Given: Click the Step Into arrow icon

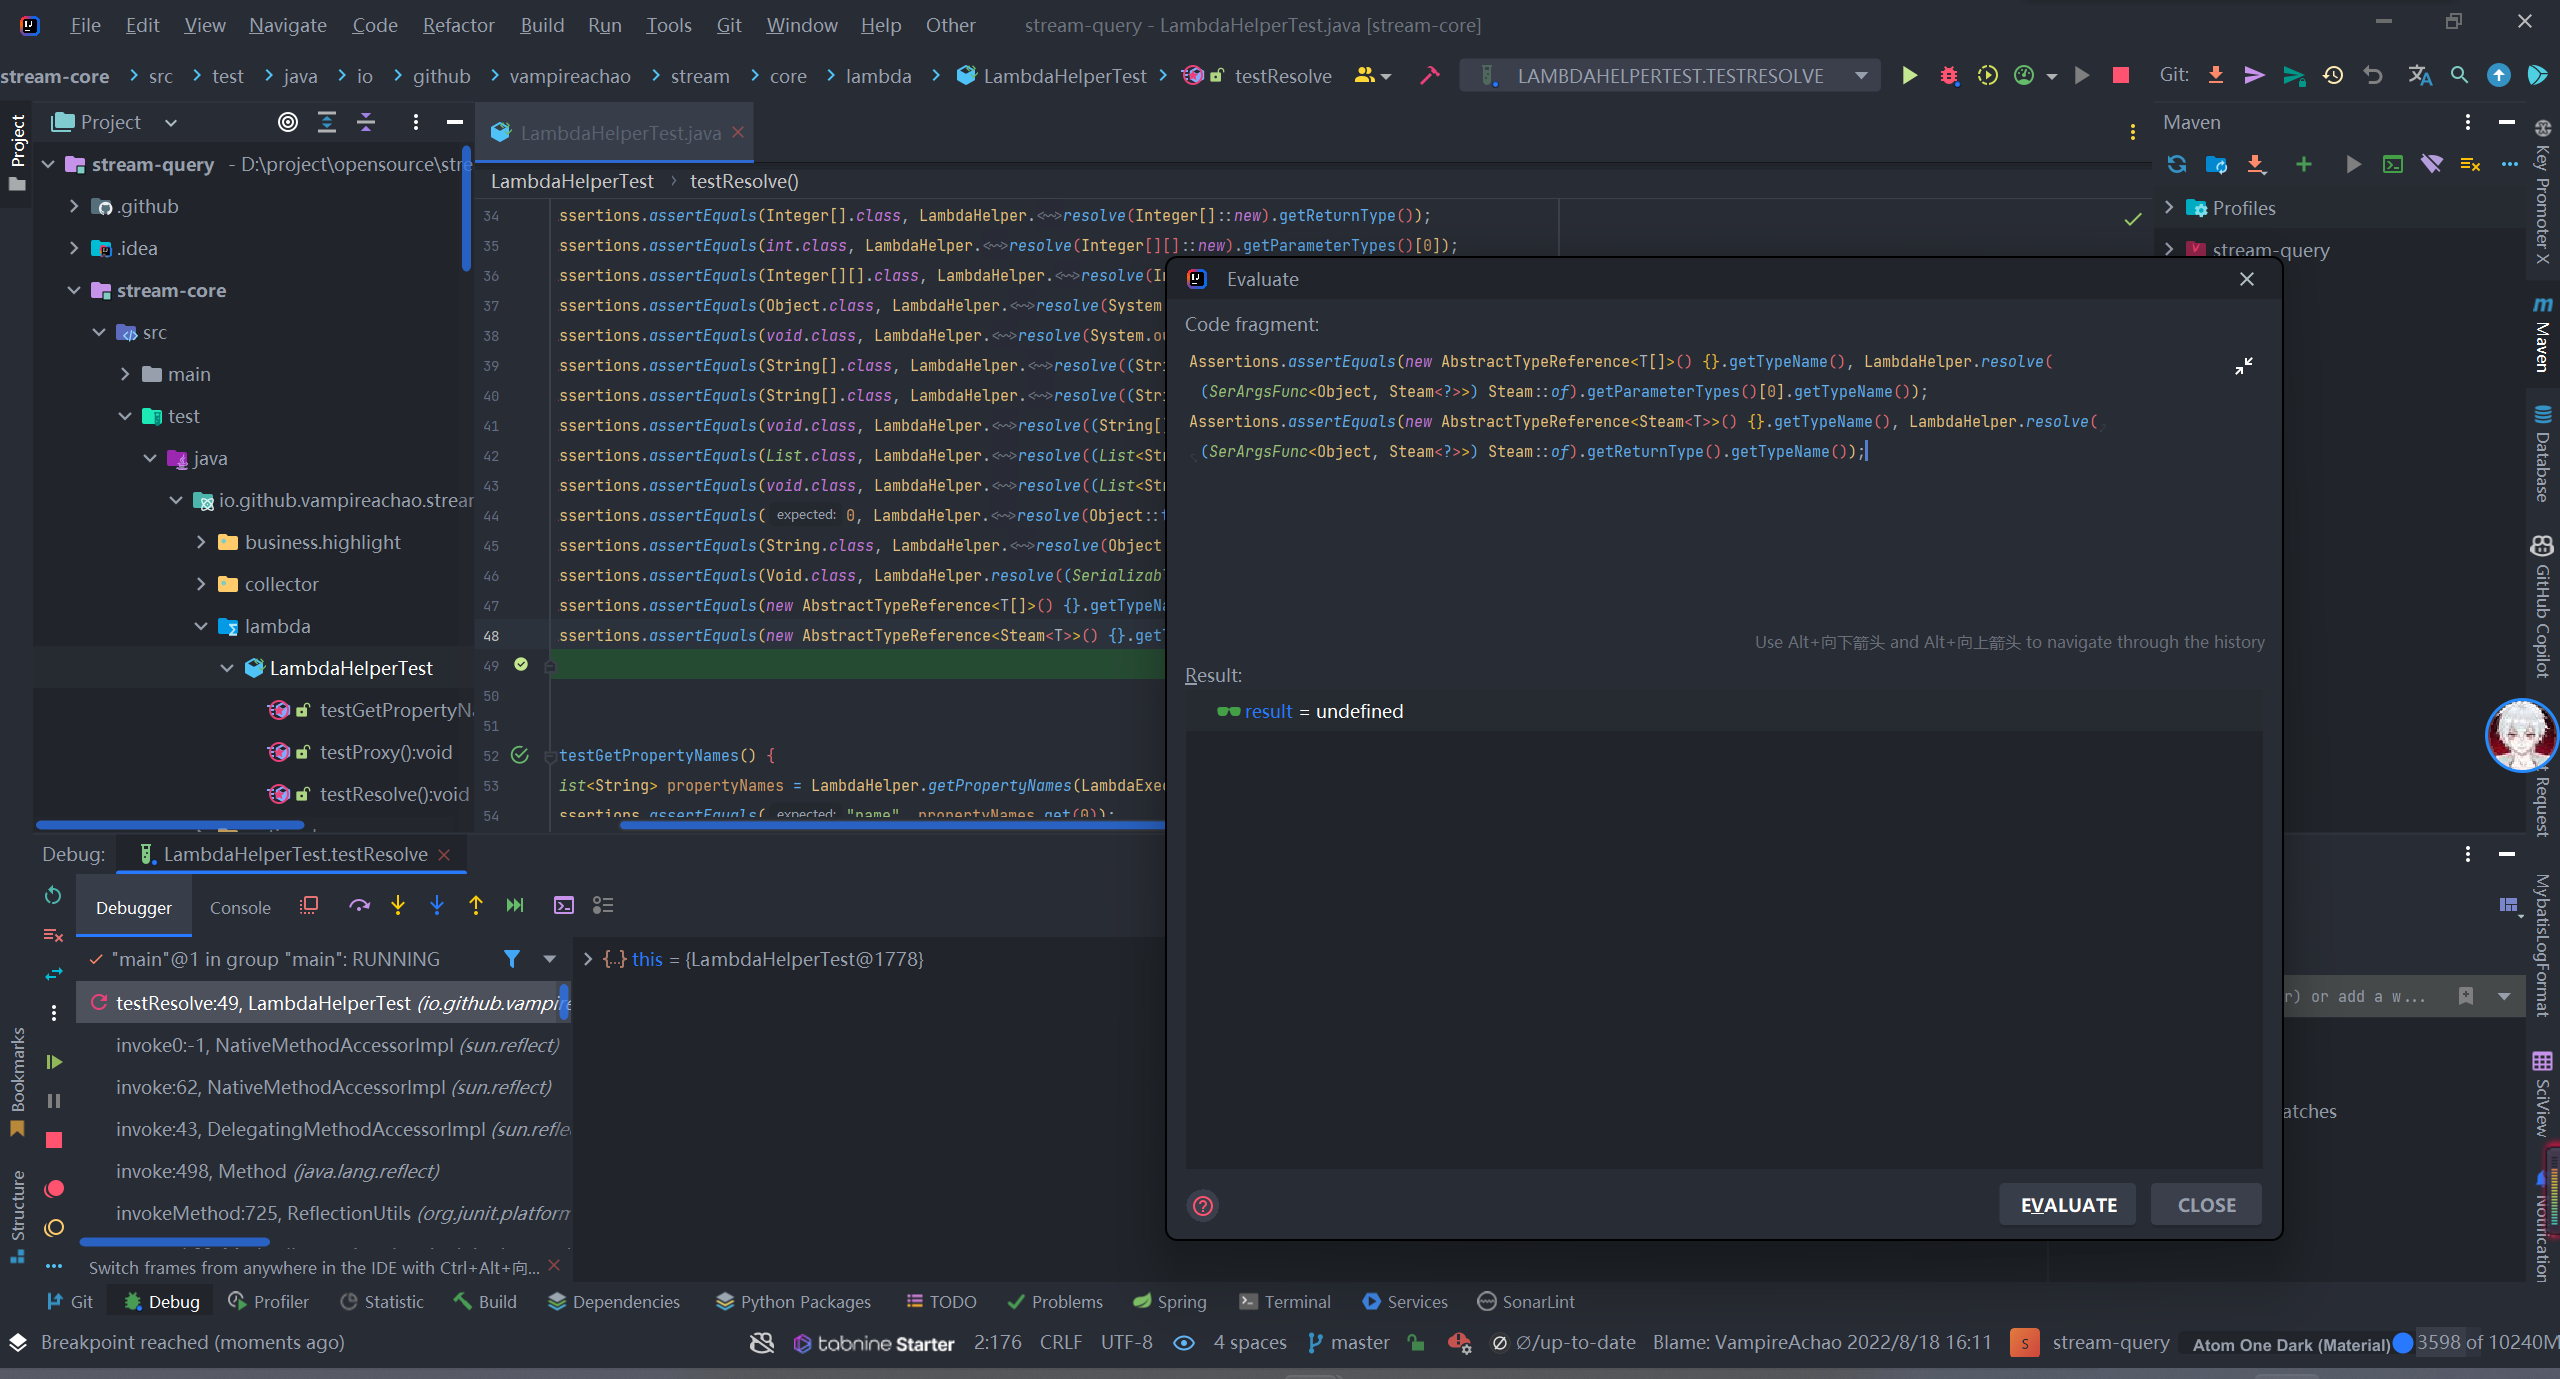Looking at the screenshot, I should click(398, 906).
